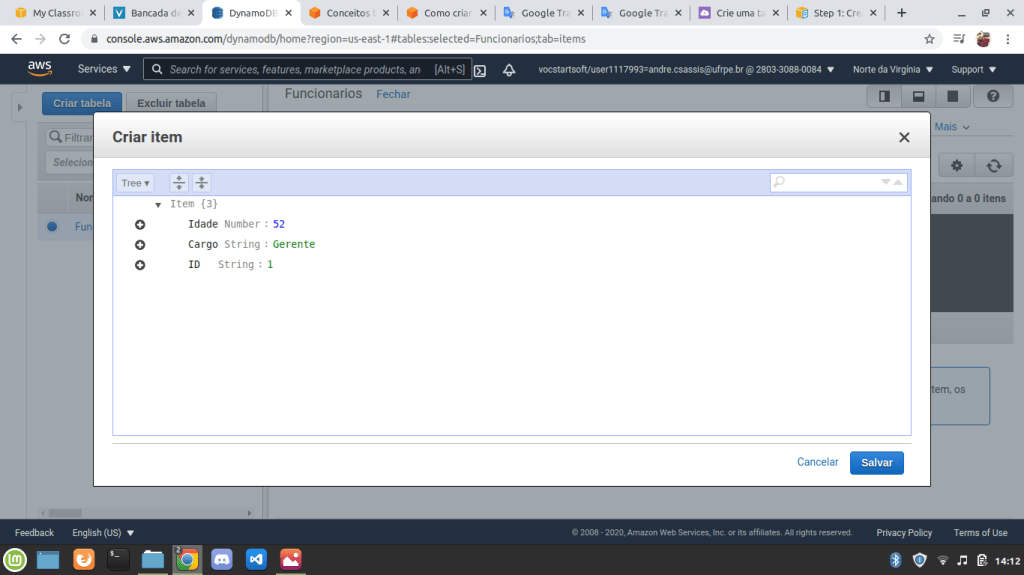Open the Support menu
The width and height of the screenshot is (1024, 575).
[x=972, y=70]
